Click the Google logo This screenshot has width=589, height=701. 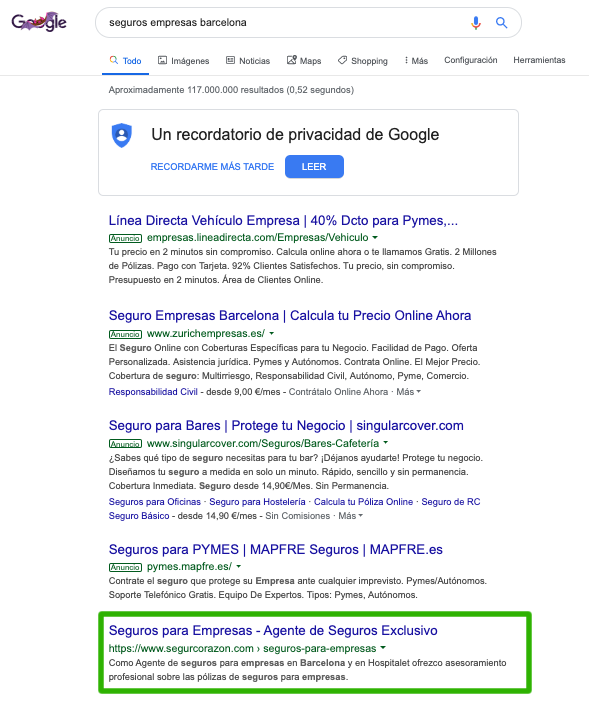[x=39, y=22]
